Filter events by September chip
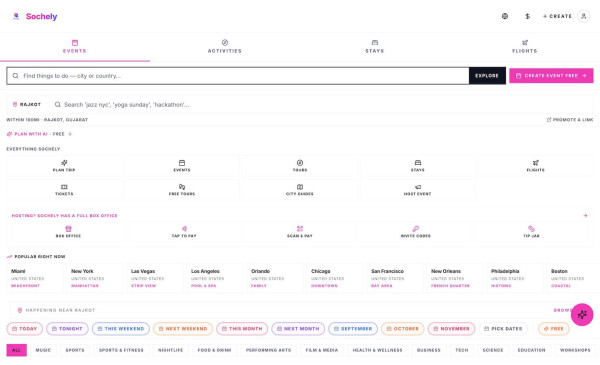600x365 pixels. coord(353,329)
